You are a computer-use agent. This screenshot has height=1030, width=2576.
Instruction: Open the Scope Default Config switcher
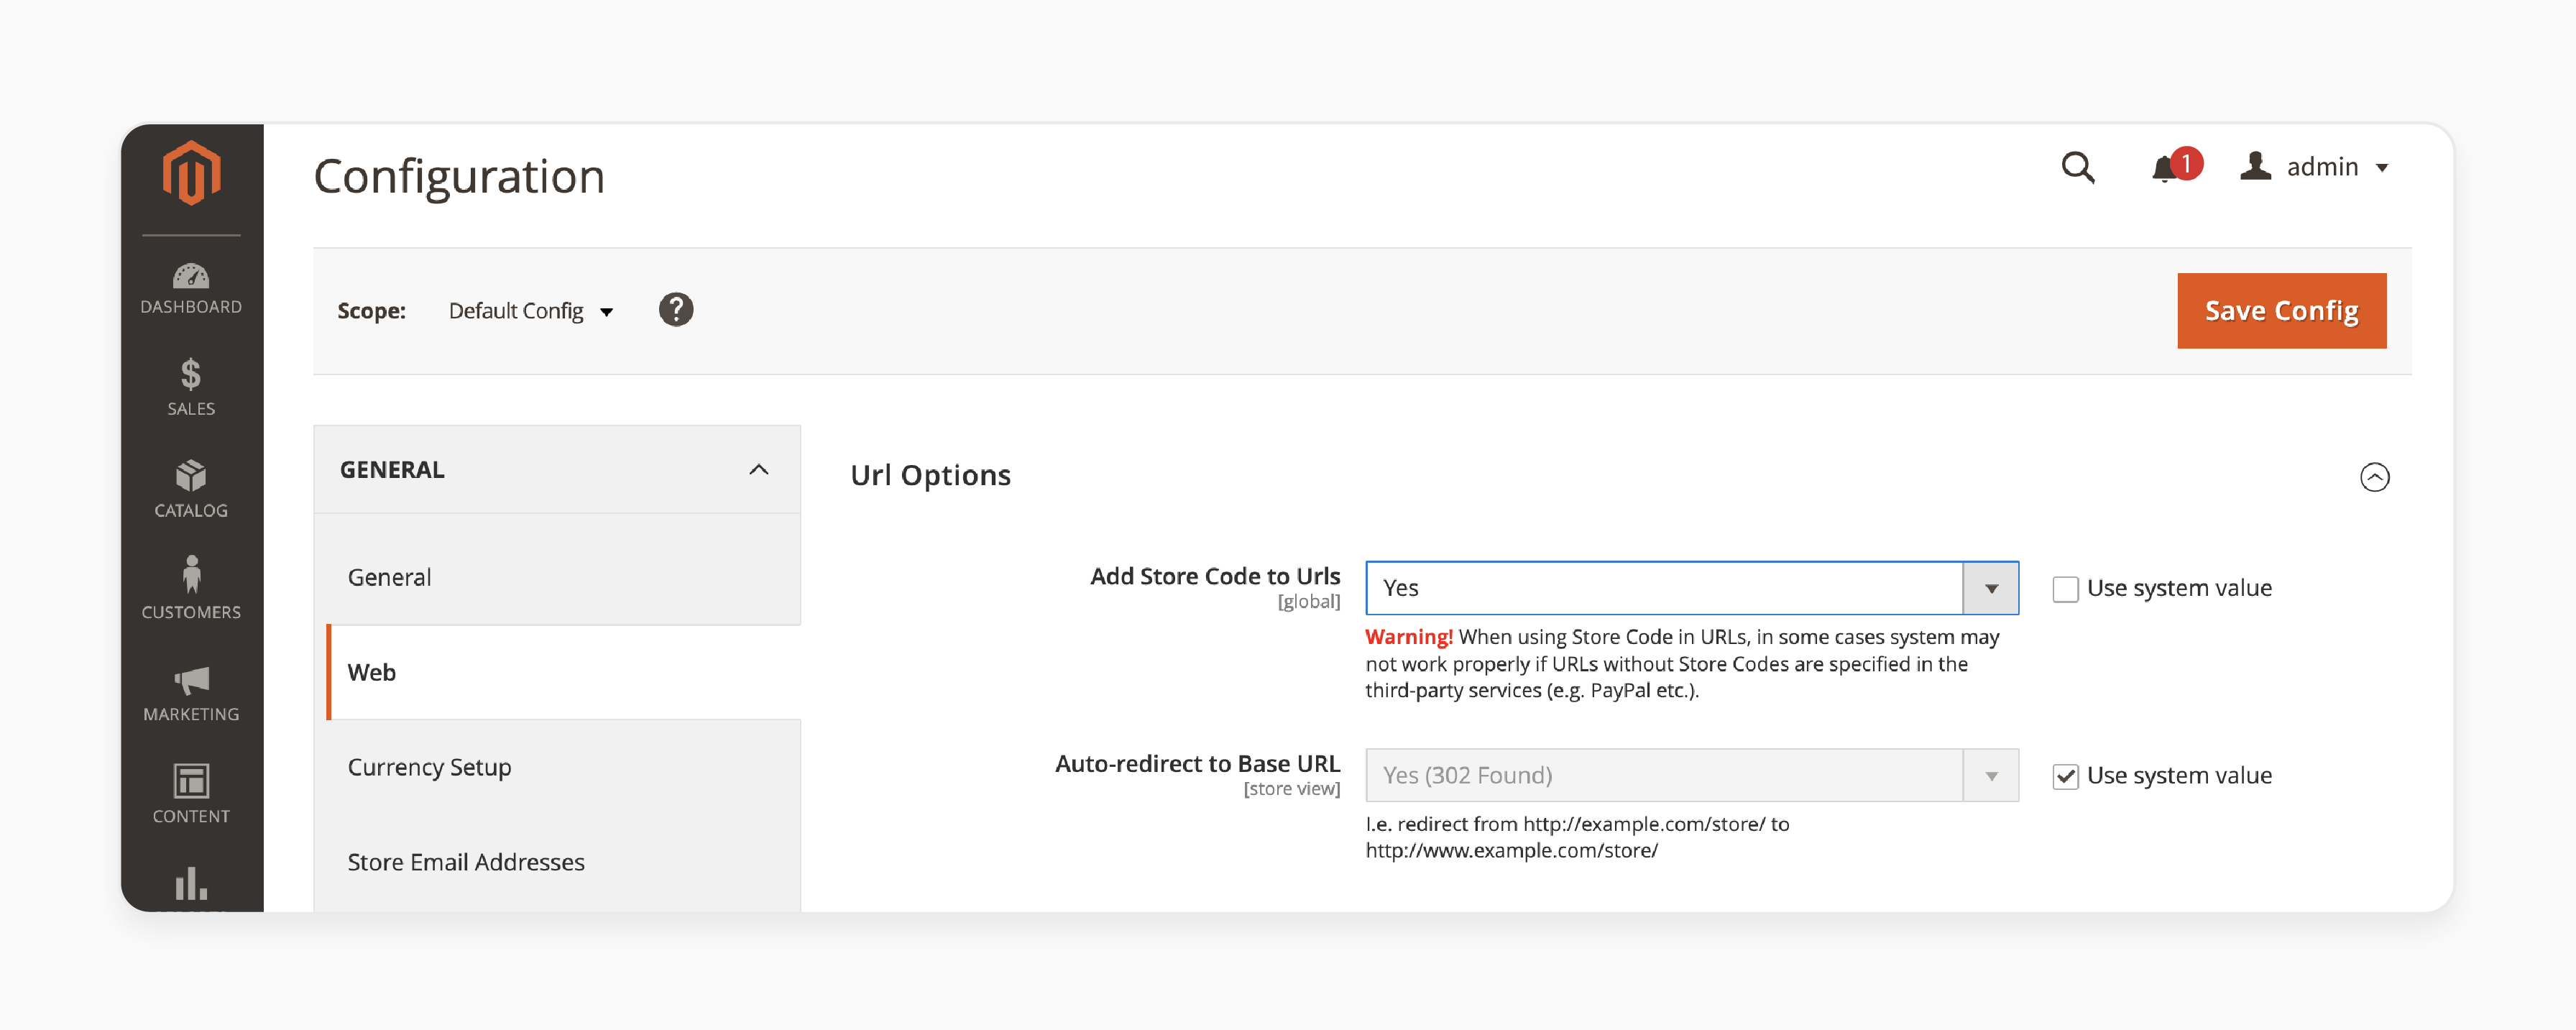coord(531,311)
